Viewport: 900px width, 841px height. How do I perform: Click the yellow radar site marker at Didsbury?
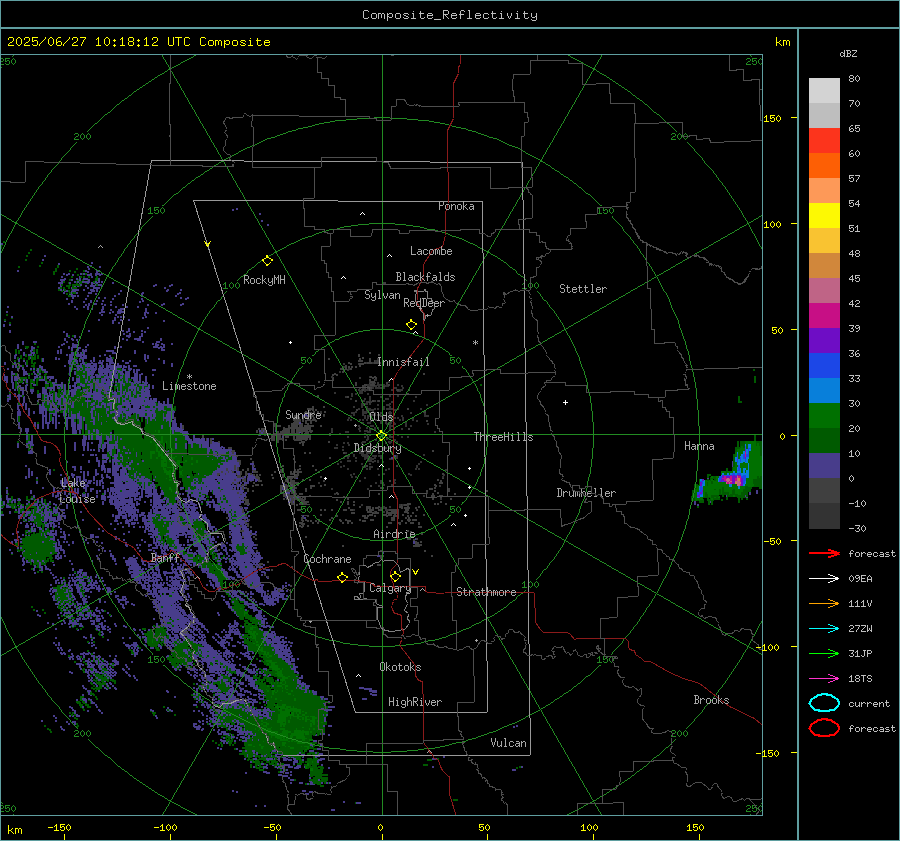(x=382, y=436)
